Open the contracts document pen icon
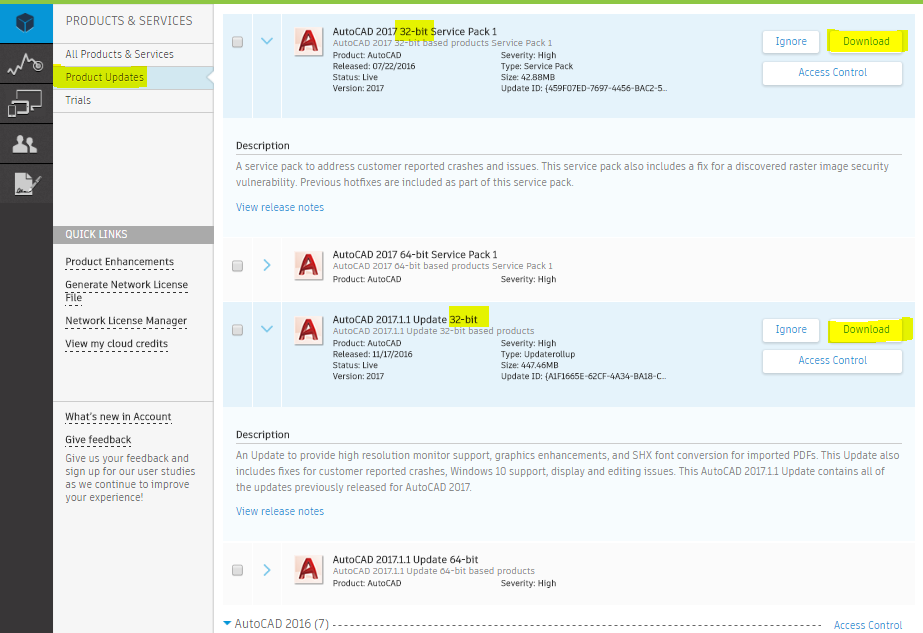Image resolution: width=923 pixels, height=633 pixels. tap(25, 184)
